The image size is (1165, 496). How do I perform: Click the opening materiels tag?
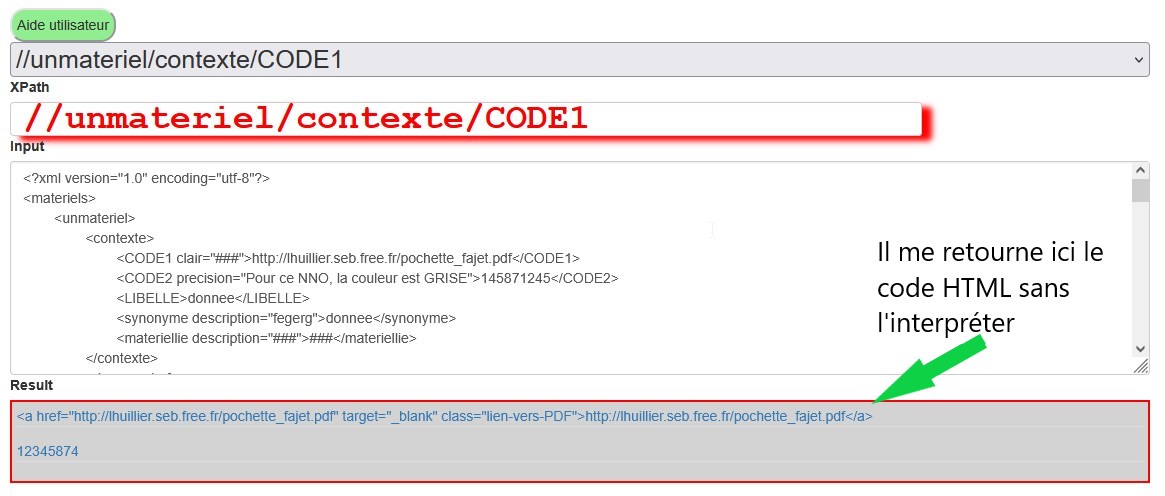[x=59, y=198]
